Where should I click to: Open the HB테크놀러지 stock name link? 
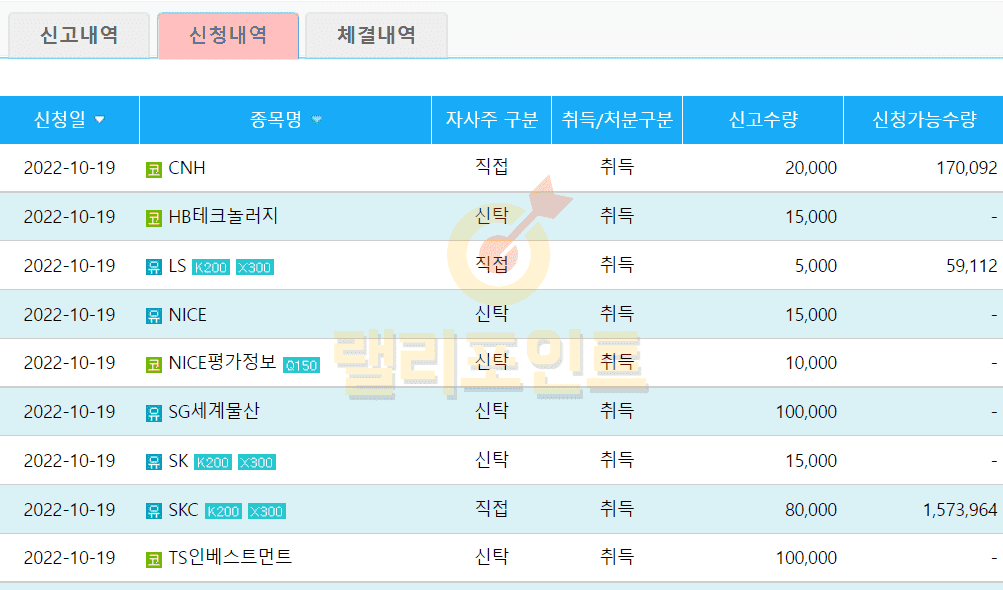[x=223, y=217]
